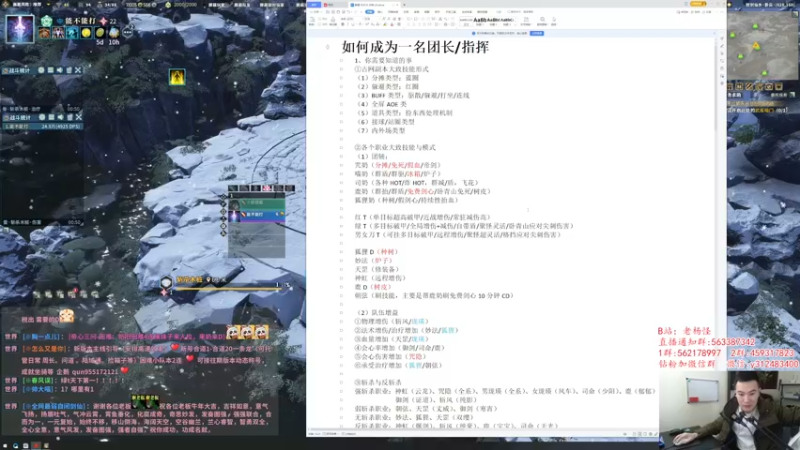Close the lower 战斗统计 panel
Screen dimensions: 800x450
79,117
